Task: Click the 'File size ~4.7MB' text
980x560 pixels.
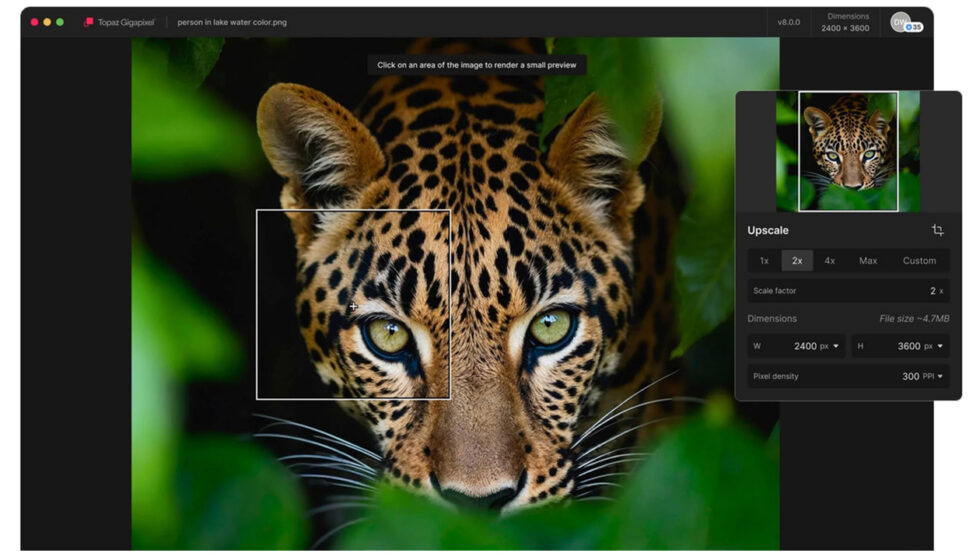Action: point(914,319)
